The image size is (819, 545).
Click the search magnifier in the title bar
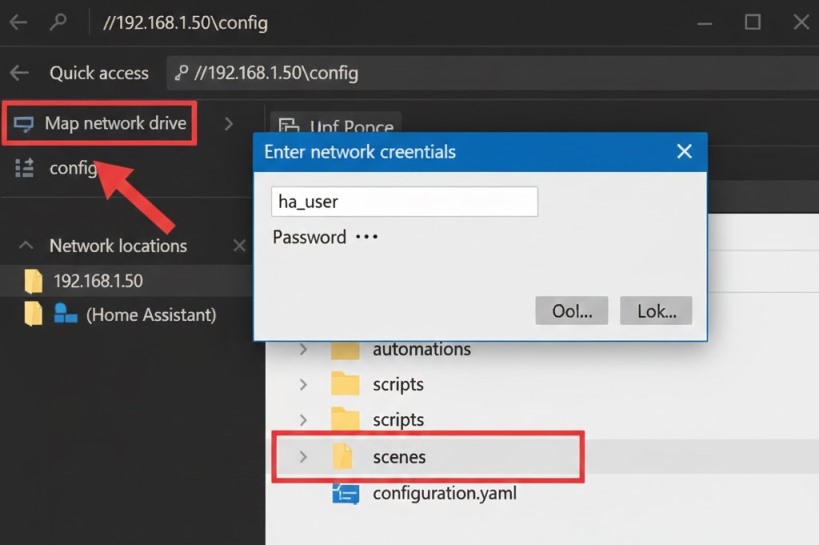click(x=58, y=22)
